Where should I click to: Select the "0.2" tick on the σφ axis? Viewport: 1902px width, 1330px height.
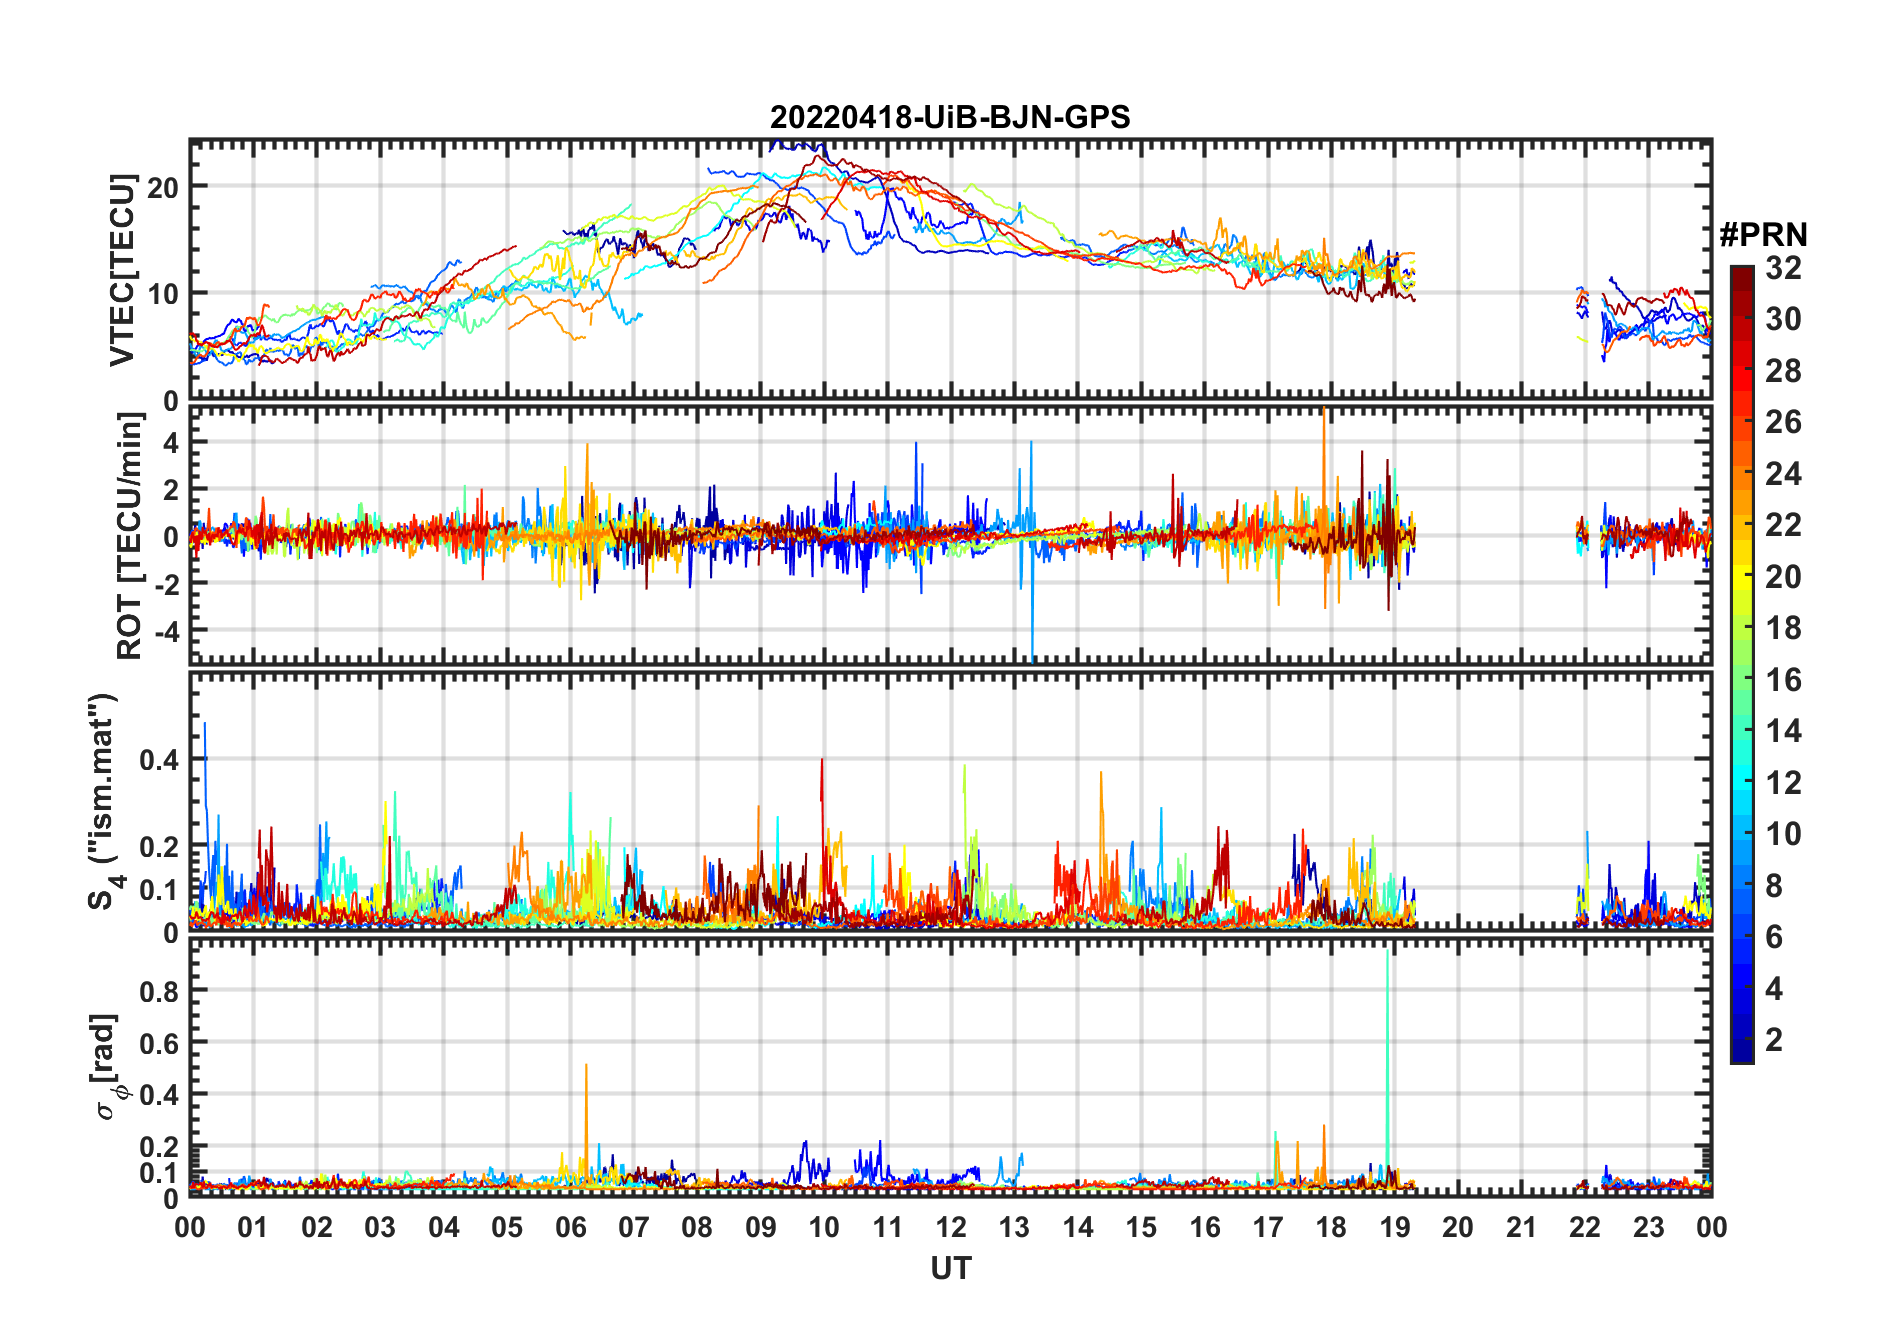tap(160, 1147)
